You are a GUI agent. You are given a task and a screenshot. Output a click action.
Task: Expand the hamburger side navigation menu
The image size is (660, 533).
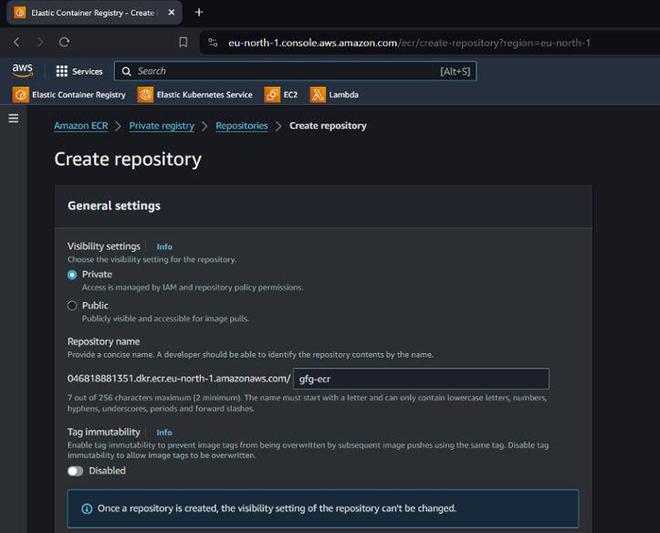pyautogui.click(x=13, y=118)
